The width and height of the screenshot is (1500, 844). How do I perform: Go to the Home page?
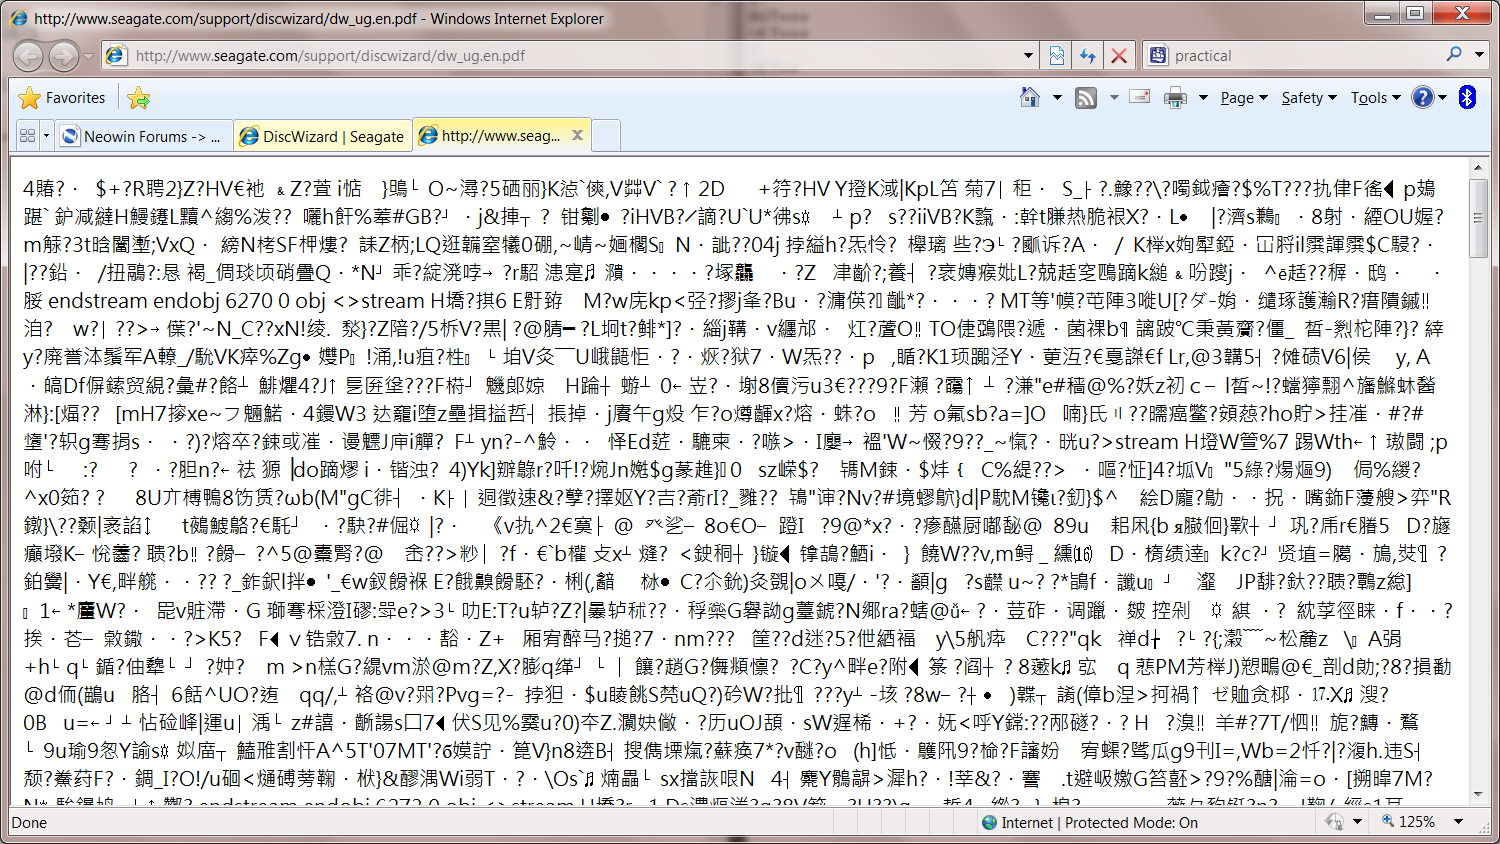[x=1029, y=97]
